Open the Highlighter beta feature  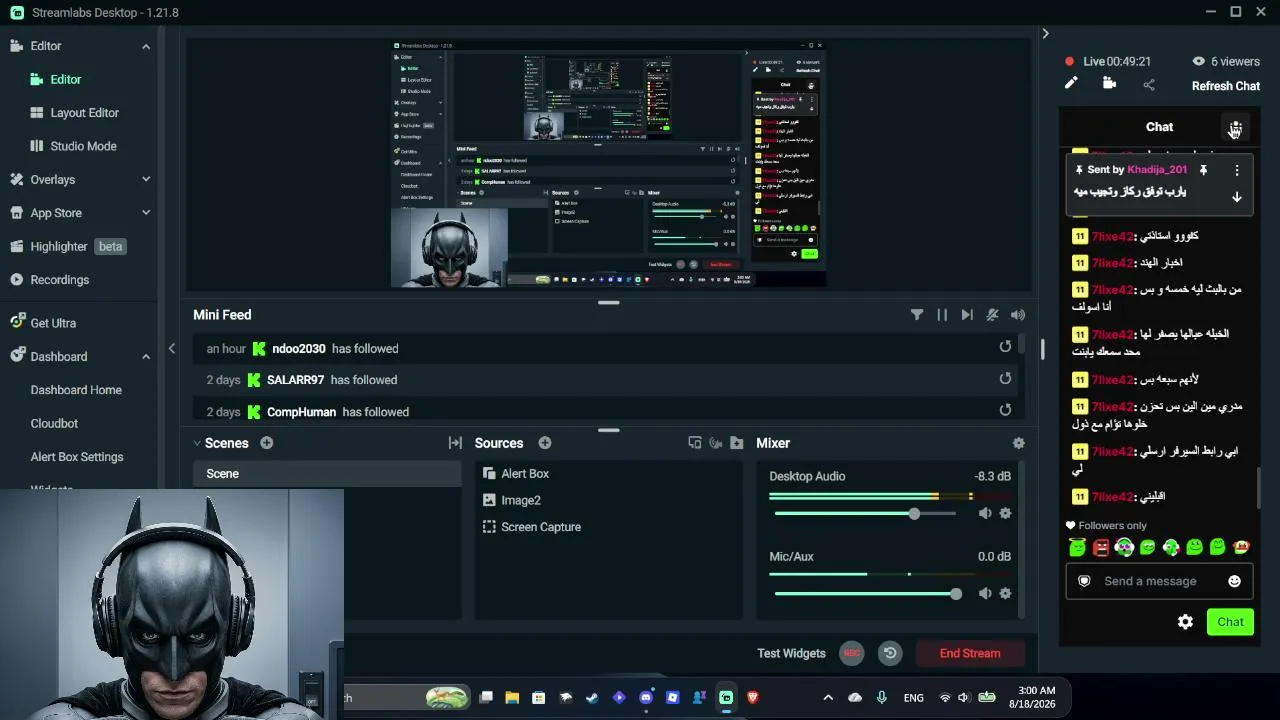tap(67, 247)
